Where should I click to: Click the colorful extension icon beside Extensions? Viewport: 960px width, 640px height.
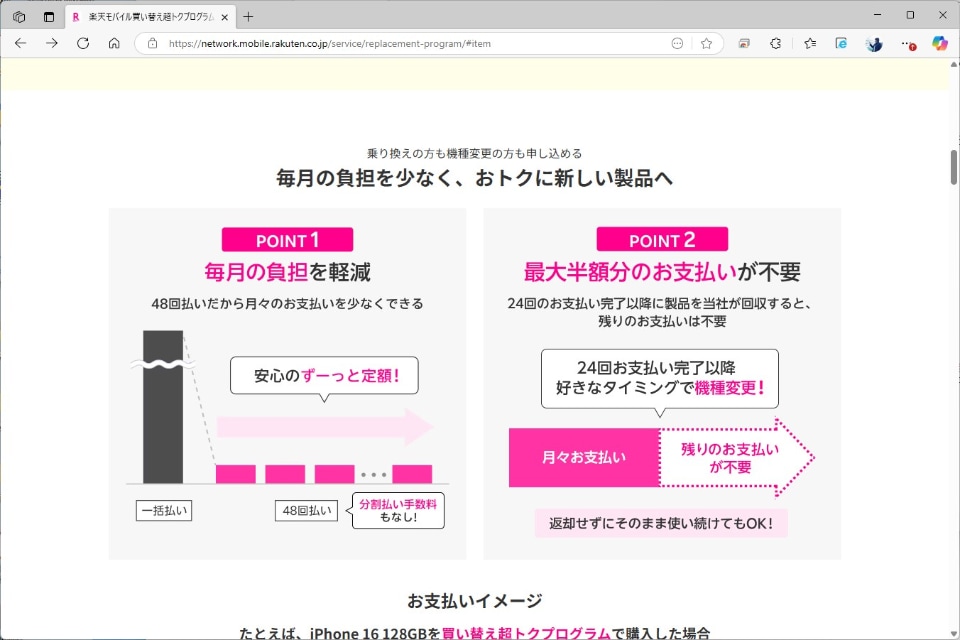(744, 43)
